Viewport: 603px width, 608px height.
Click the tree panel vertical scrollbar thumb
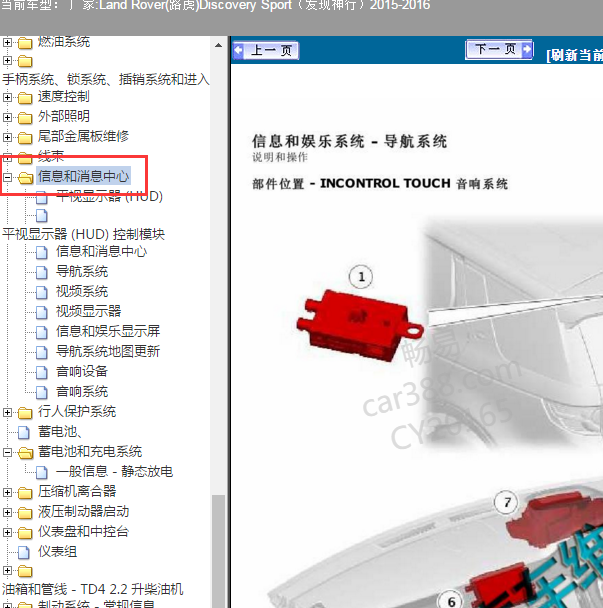click(218, 551)
